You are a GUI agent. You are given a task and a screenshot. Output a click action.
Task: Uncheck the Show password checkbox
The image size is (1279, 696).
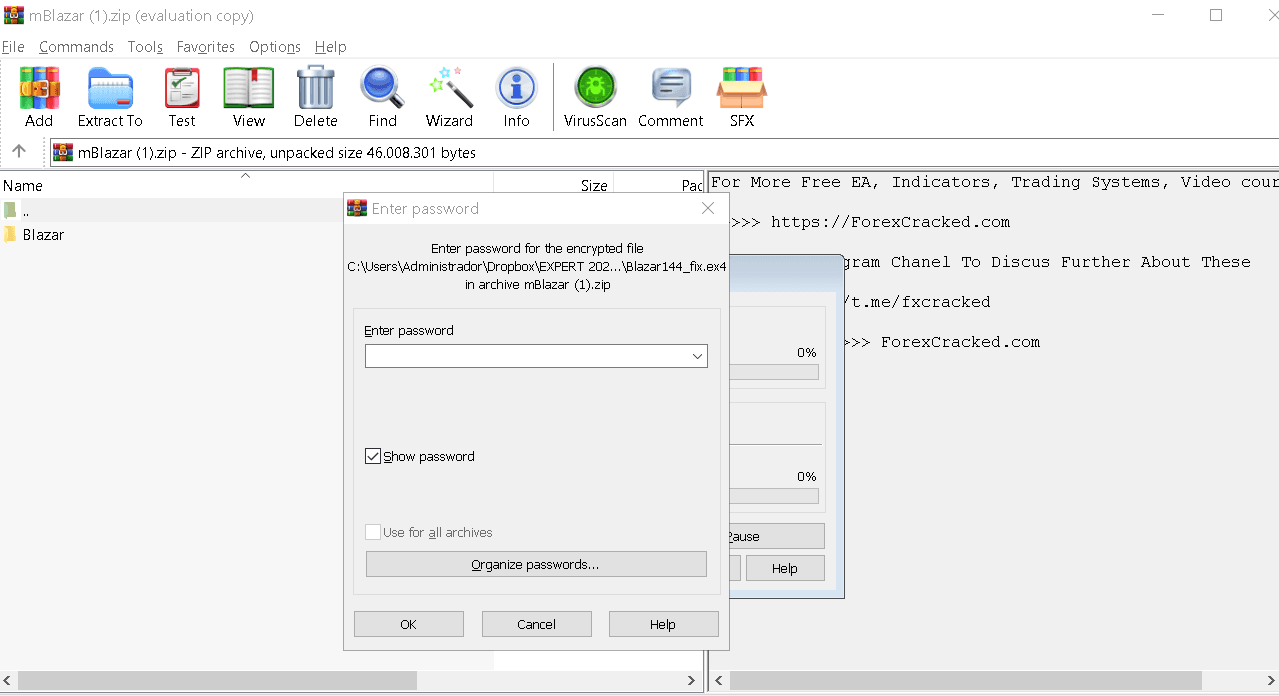click(374, 457)
